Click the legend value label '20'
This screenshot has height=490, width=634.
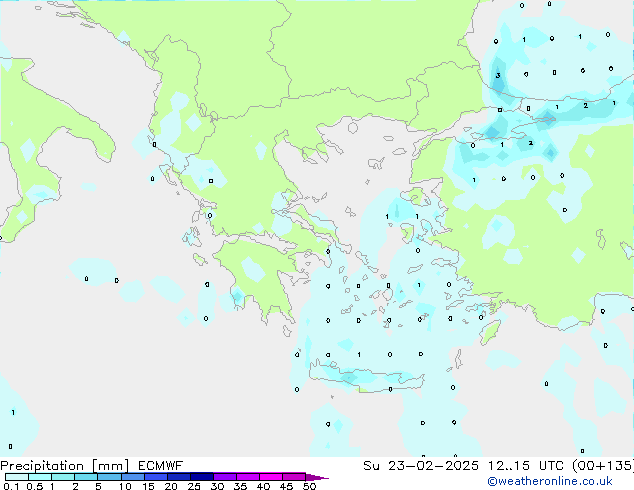click(171, 486)
